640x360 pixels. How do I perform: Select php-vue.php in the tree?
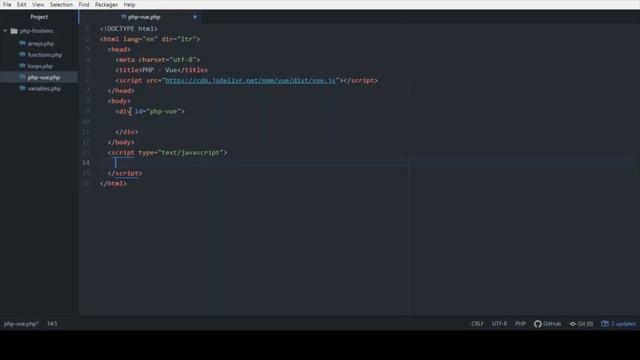tap(44, 77)
